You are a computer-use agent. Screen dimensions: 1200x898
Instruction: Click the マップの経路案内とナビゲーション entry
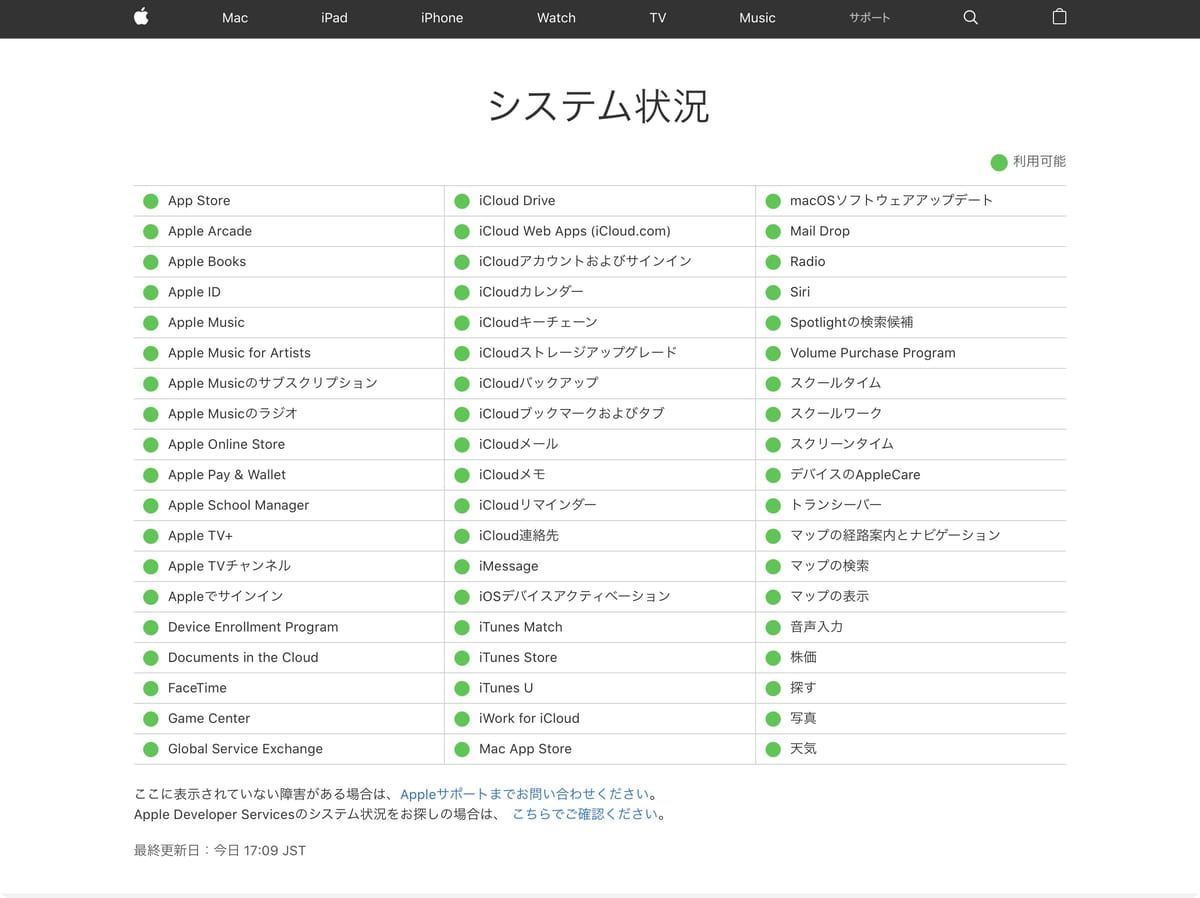(x=895, y=536)
